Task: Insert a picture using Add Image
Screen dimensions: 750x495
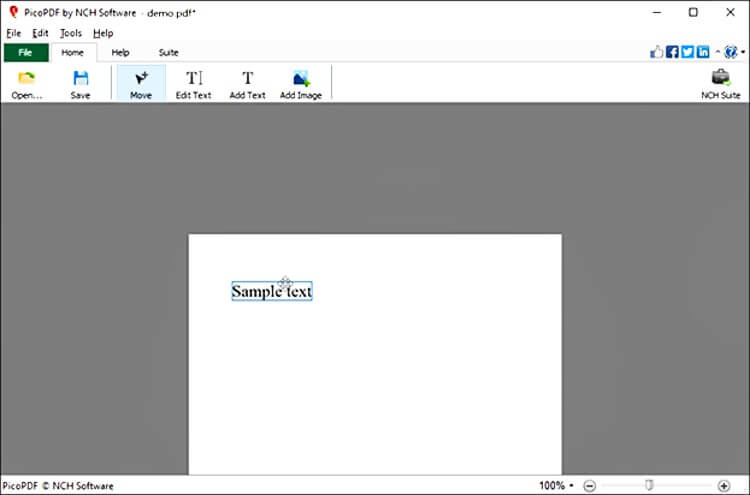Action: tap(301, 84)
